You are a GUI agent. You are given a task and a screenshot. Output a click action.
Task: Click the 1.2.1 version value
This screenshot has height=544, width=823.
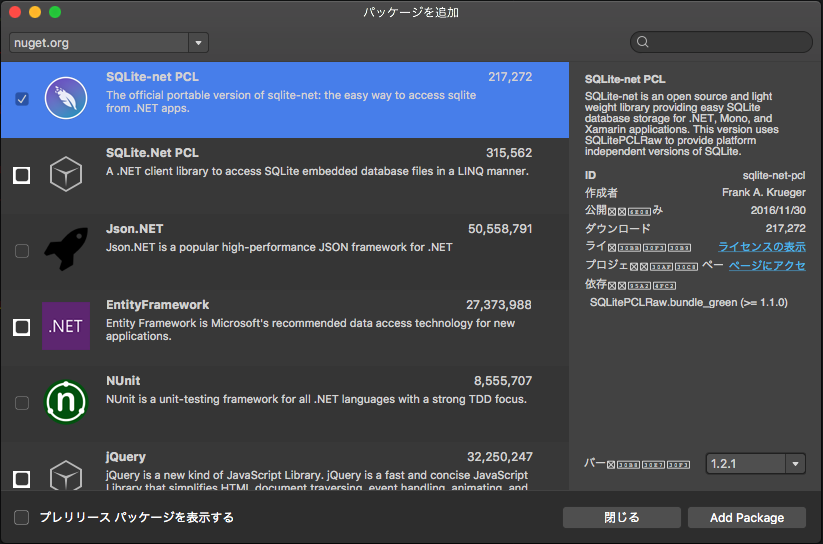(x=723, y=464)
